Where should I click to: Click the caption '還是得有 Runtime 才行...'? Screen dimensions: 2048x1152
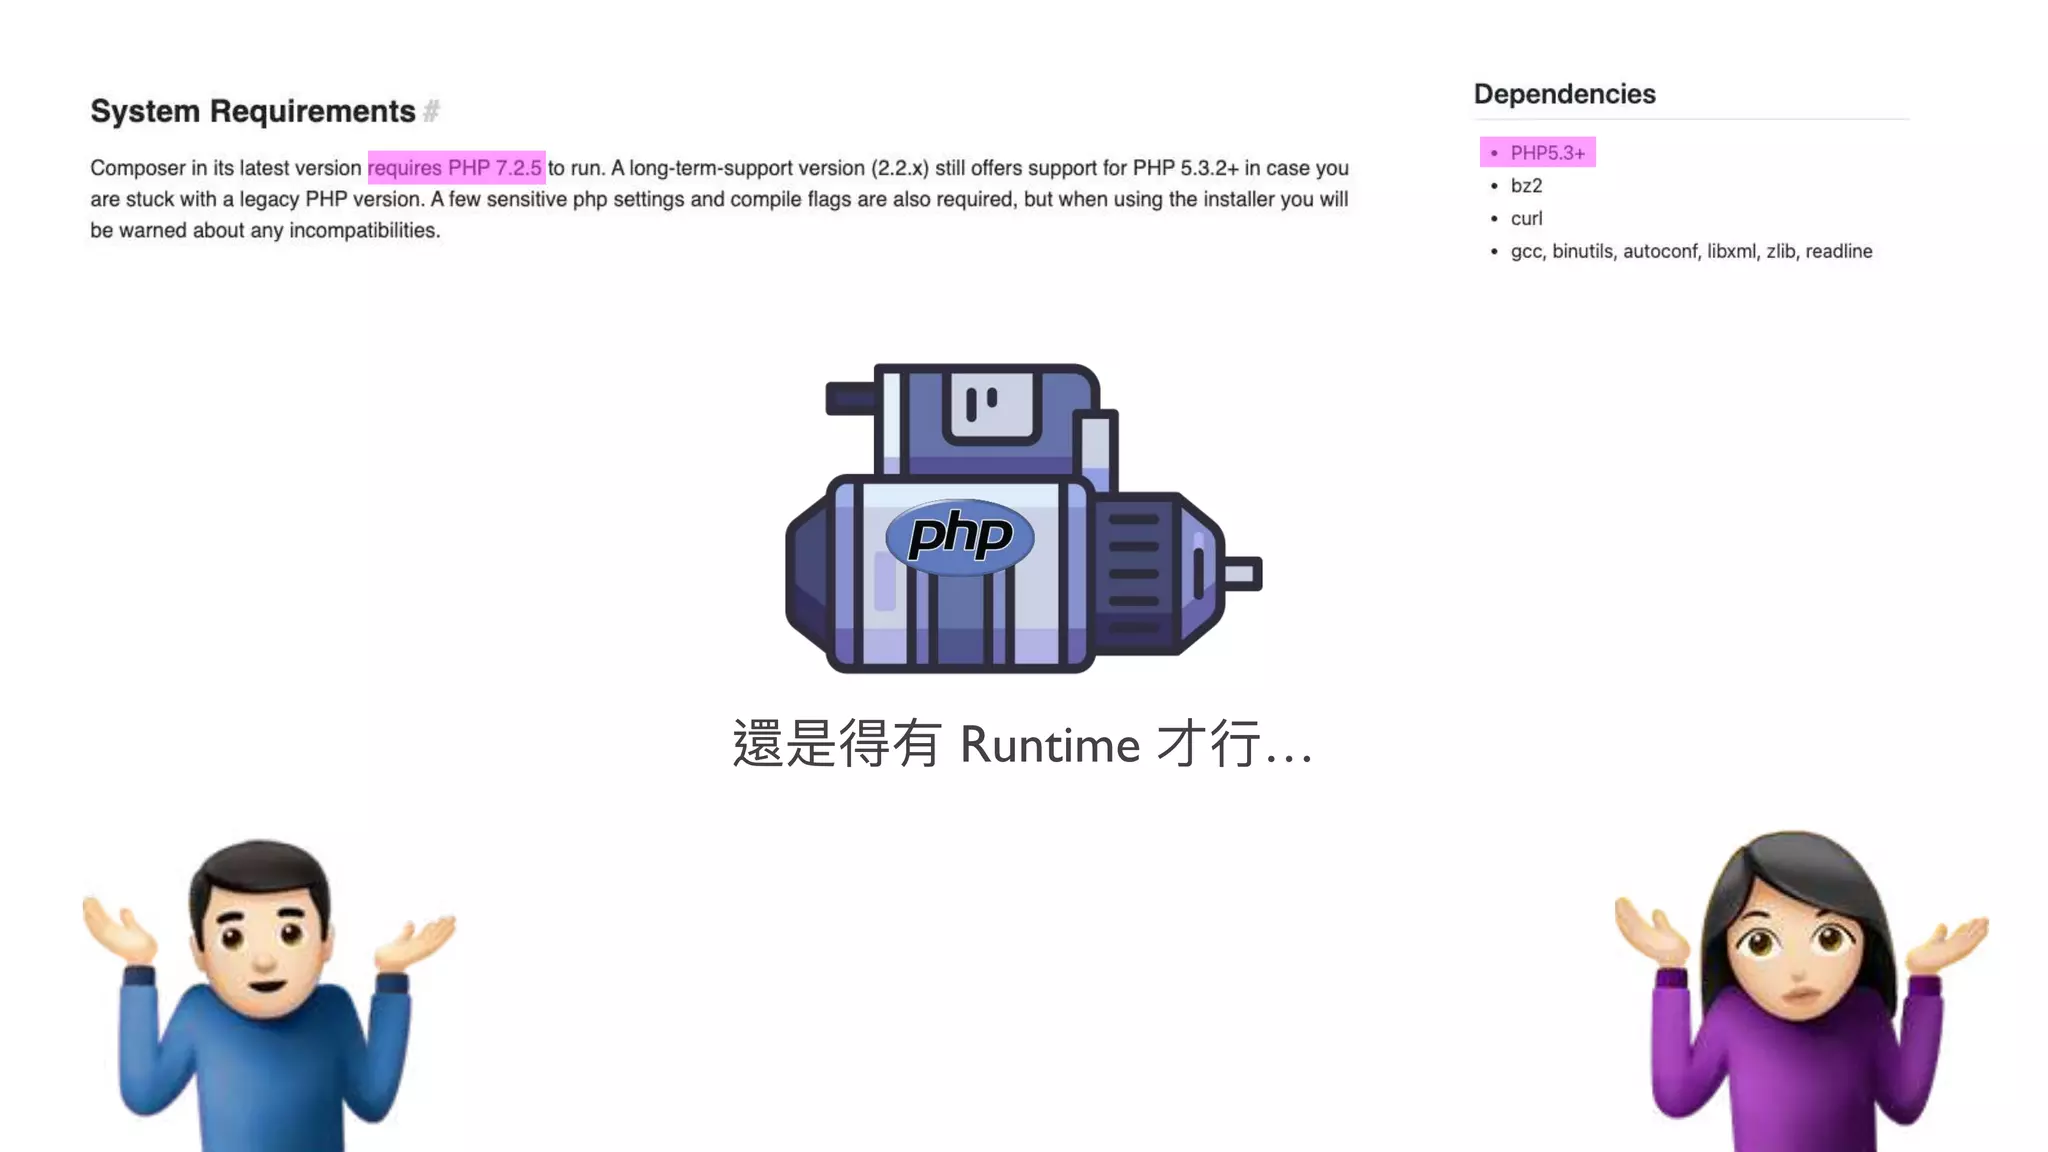[x=1022, y=744]
